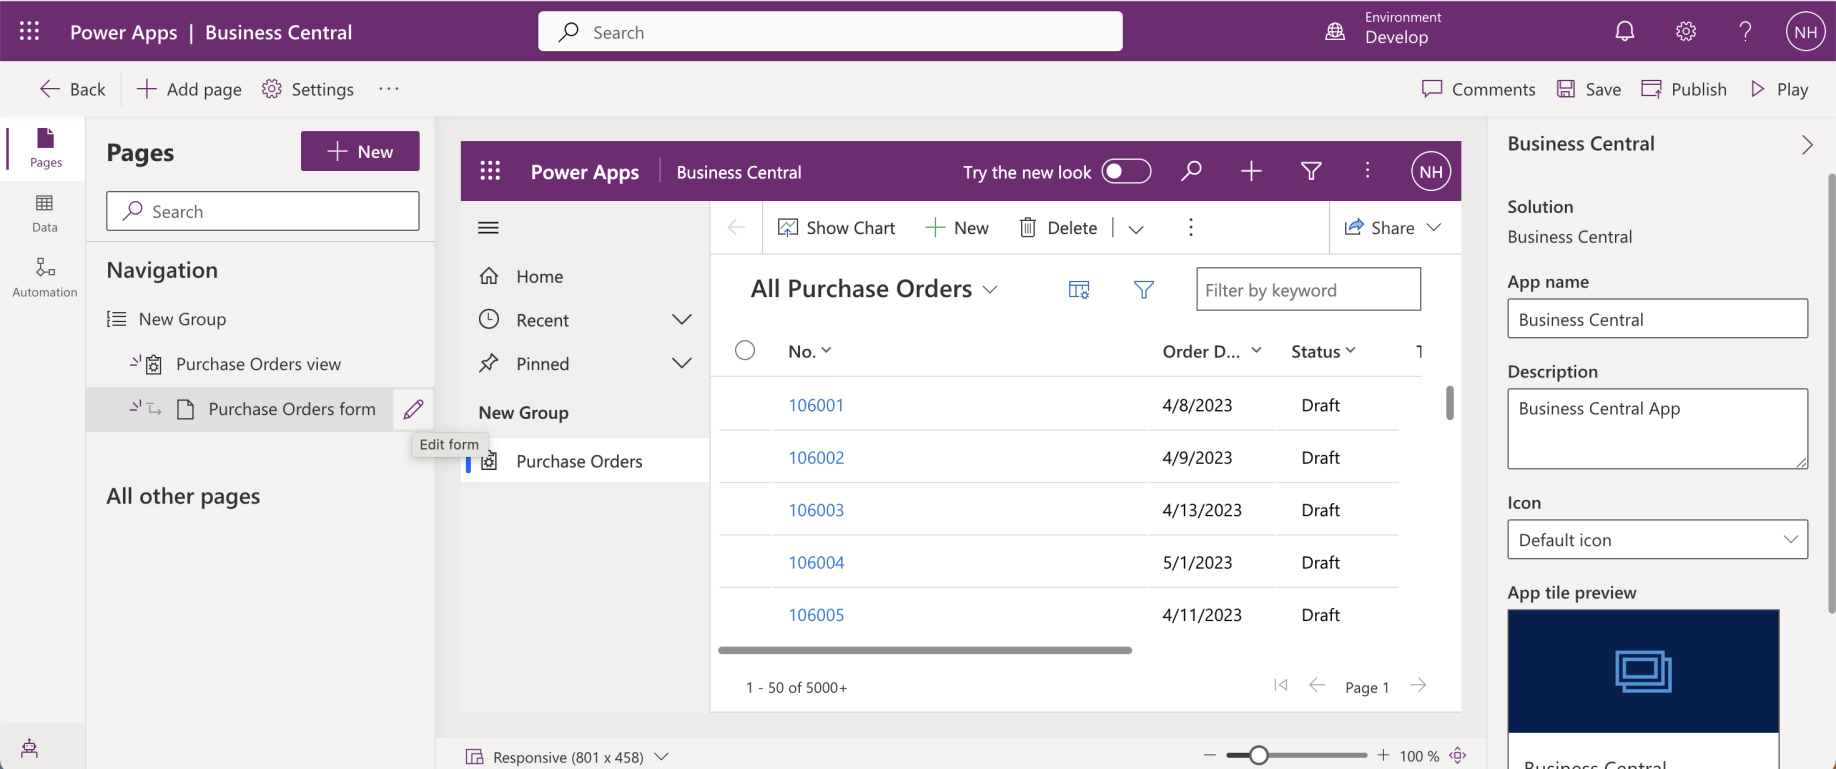Click the Edit columns icon
The height and width of the screenshot is (769, 1836).
point(1078,290)
